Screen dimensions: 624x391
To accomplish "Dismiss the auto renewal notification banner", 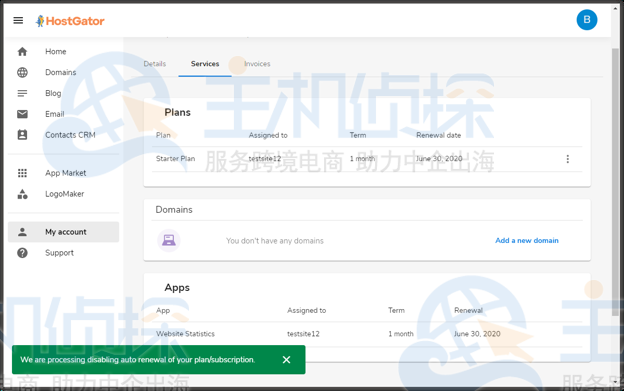I will coord(286,360).
